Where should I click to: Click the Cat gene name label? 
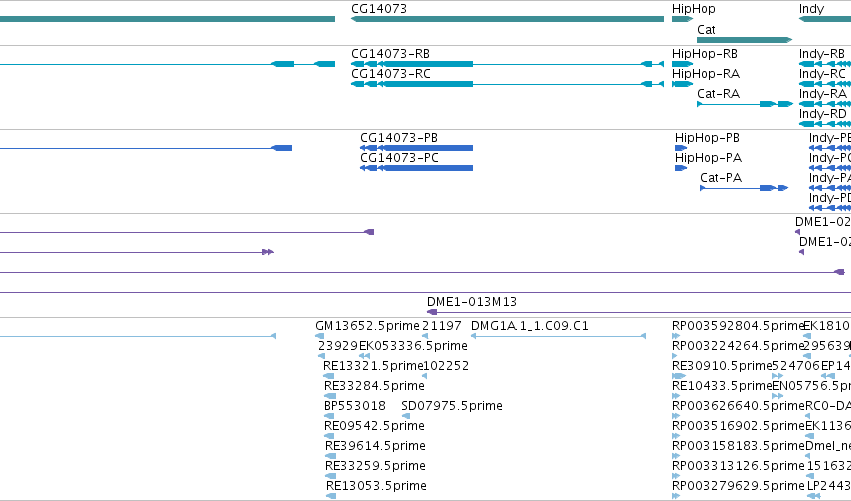tap(706, 30)
